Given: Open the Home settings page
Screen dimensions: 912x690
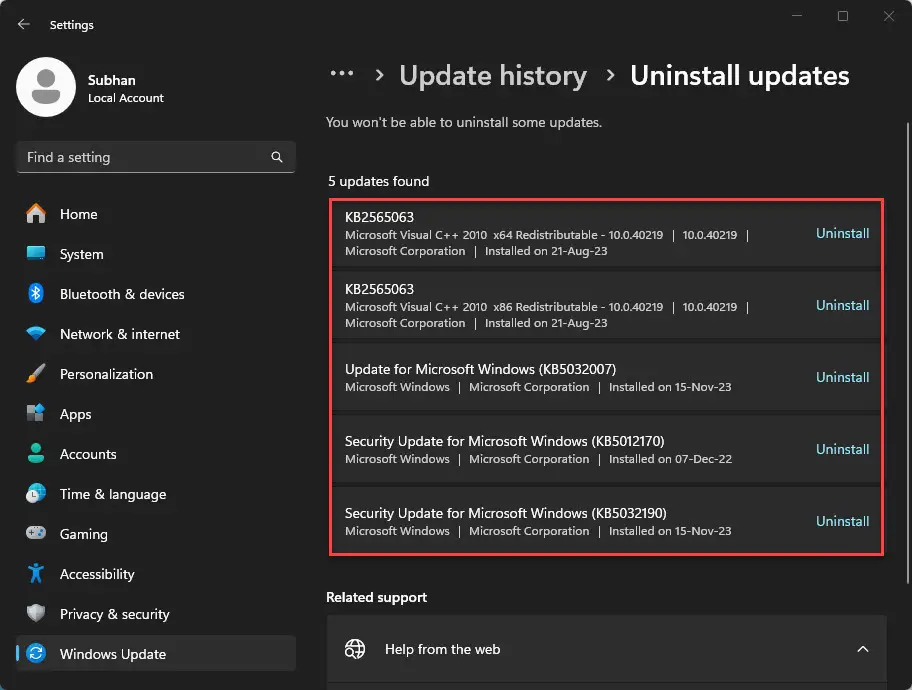Looking at the screenshot, I should [156, 214].
